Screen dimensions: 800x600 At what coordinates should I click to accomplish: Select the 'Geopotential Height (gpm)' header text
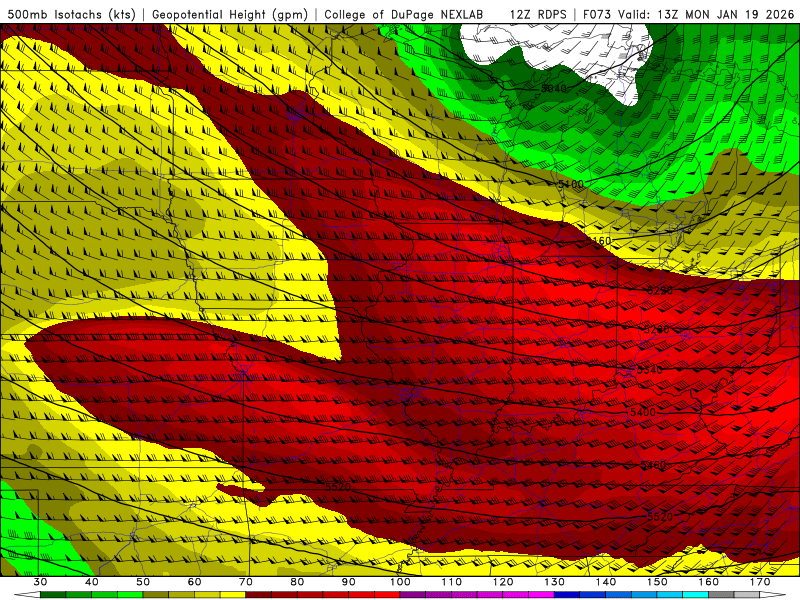230,15
